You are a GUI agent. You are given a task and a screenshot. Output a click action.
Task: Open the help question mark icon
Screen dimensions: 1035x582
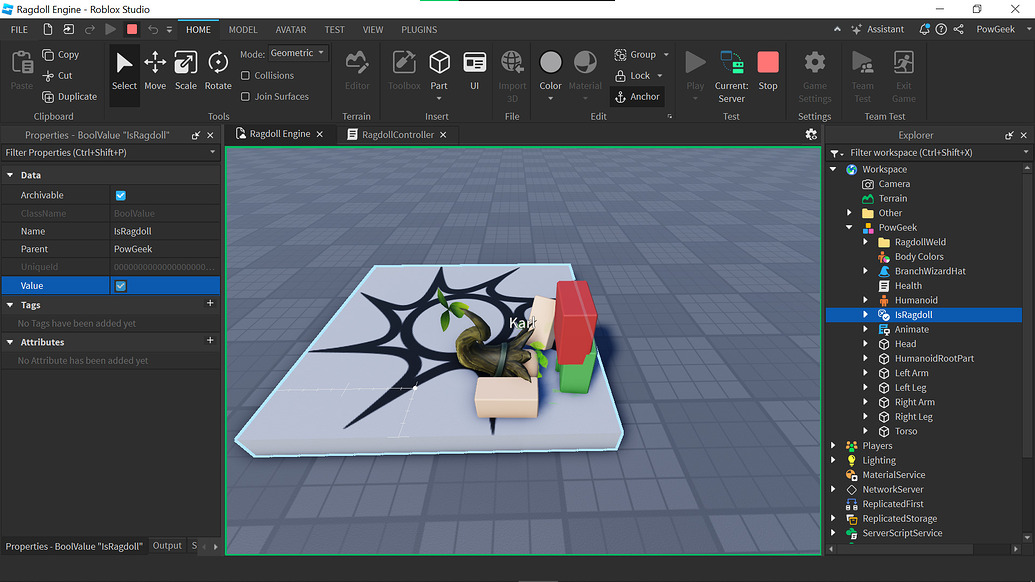click(x=941, y=29)
